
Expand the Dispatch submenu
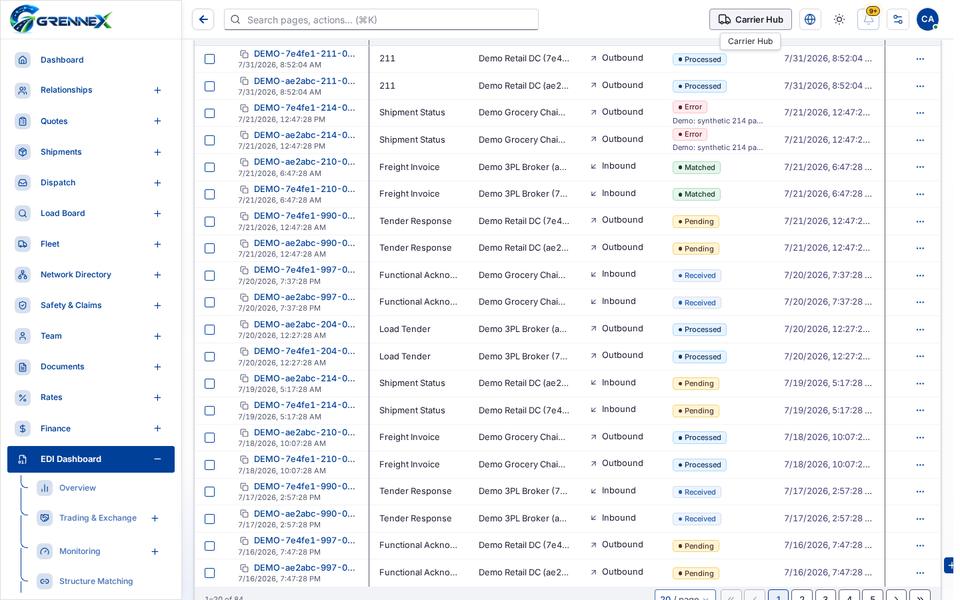pos(157,182)
